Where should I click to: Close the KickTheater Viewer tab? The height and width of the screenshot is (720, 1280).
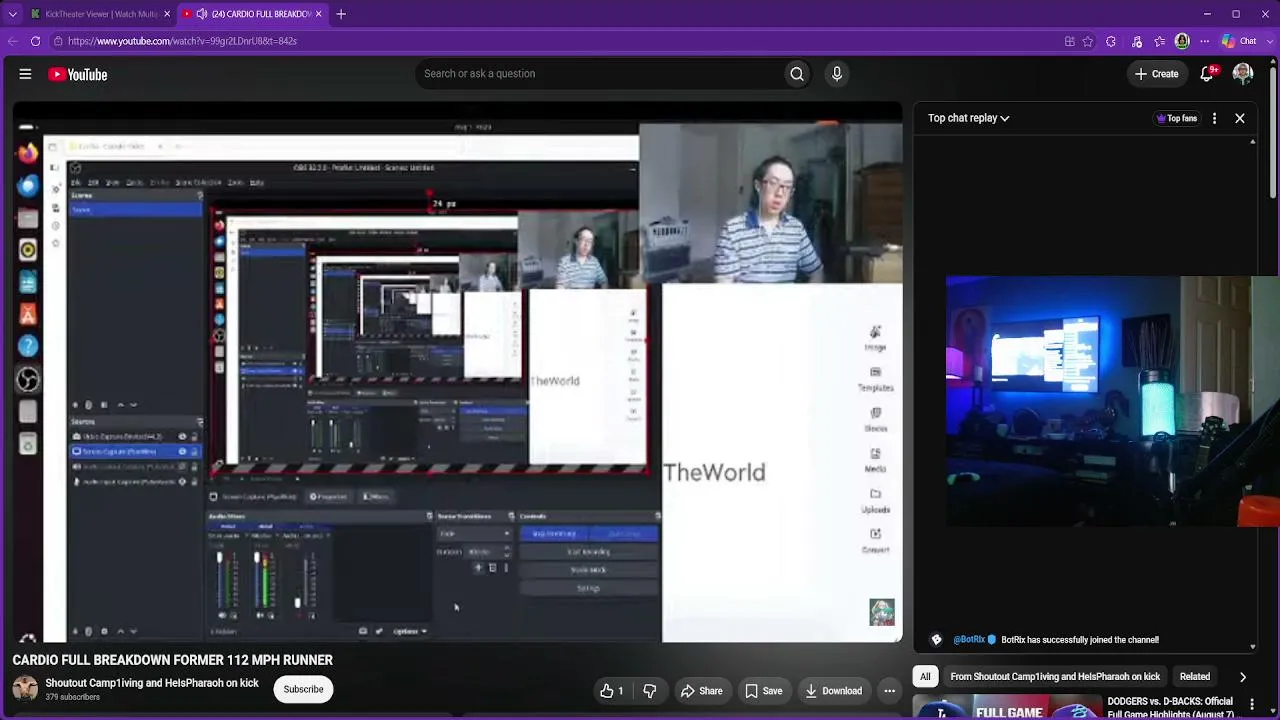tap(167, 14)
